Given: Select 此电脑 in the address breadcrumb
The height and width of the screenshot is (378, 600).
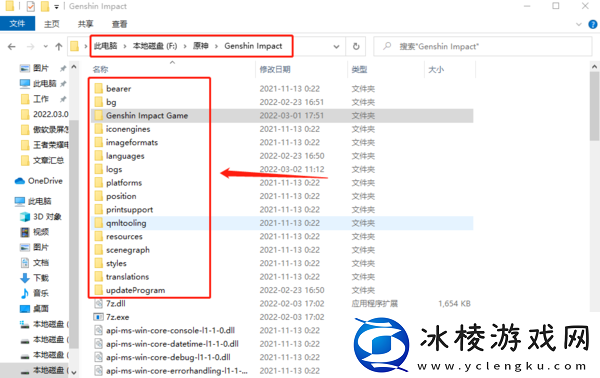Looking at the screenshot, I should coord(106,46).
